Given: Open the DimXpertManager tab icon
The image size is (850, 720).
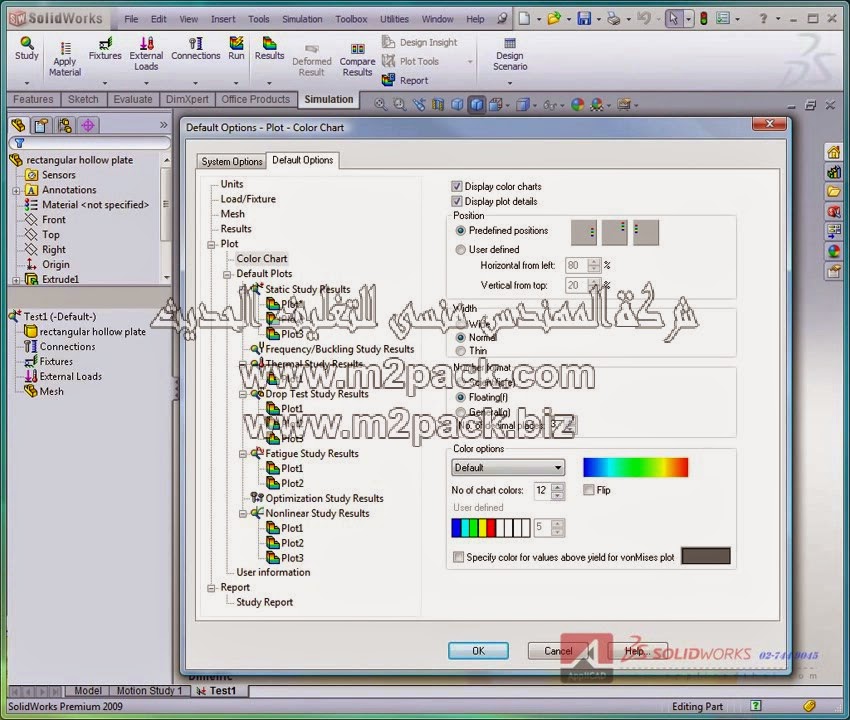Looking at the screenshot, I should tap(88, 126).
